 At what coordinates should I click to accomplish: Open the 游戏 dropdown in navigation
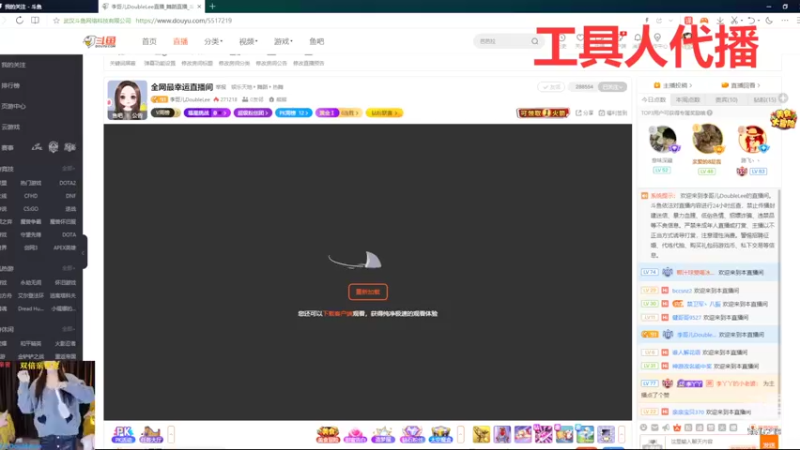[x=283, y=41]
